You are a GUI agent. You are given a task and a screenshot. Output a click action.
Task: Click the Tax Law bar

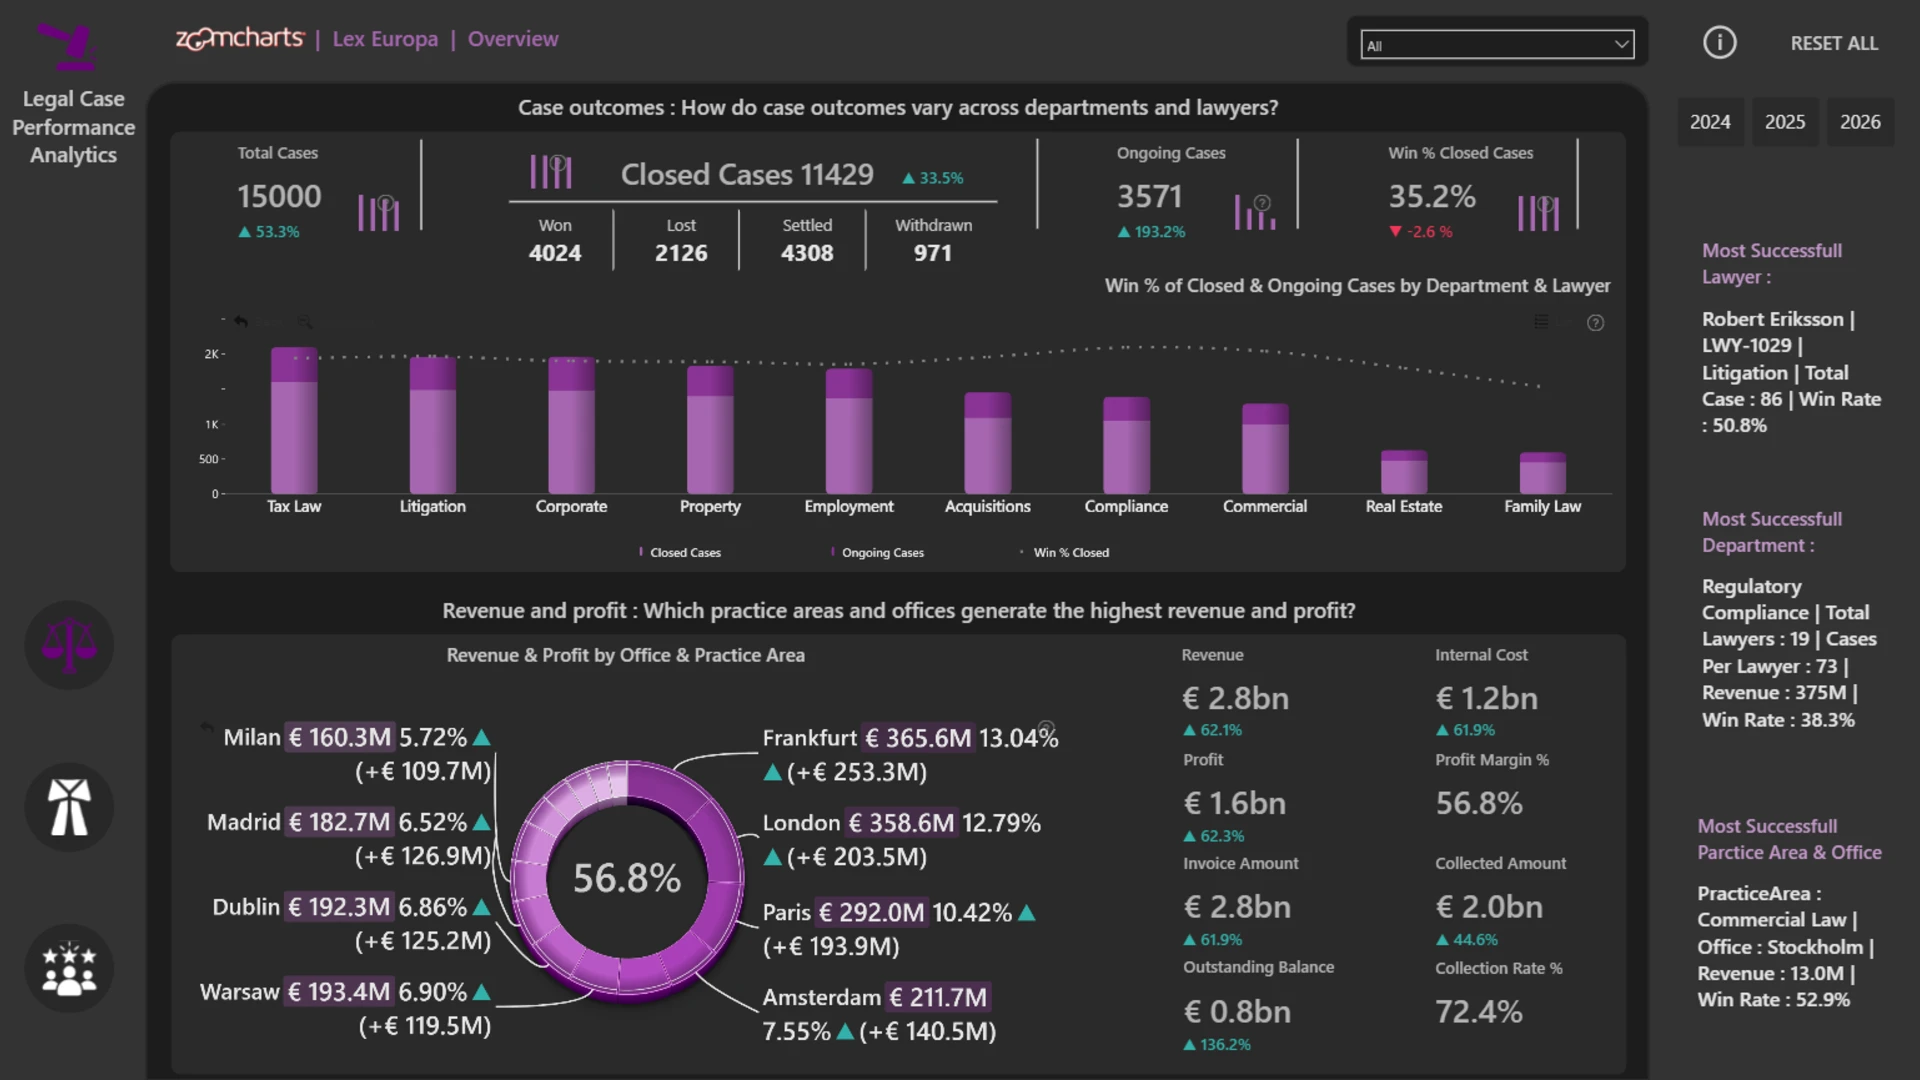[294, 420]
